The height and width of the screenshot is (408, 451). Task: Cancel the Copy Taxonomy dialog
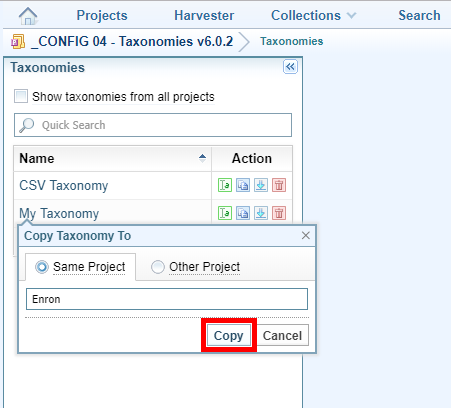coord(282,335)
